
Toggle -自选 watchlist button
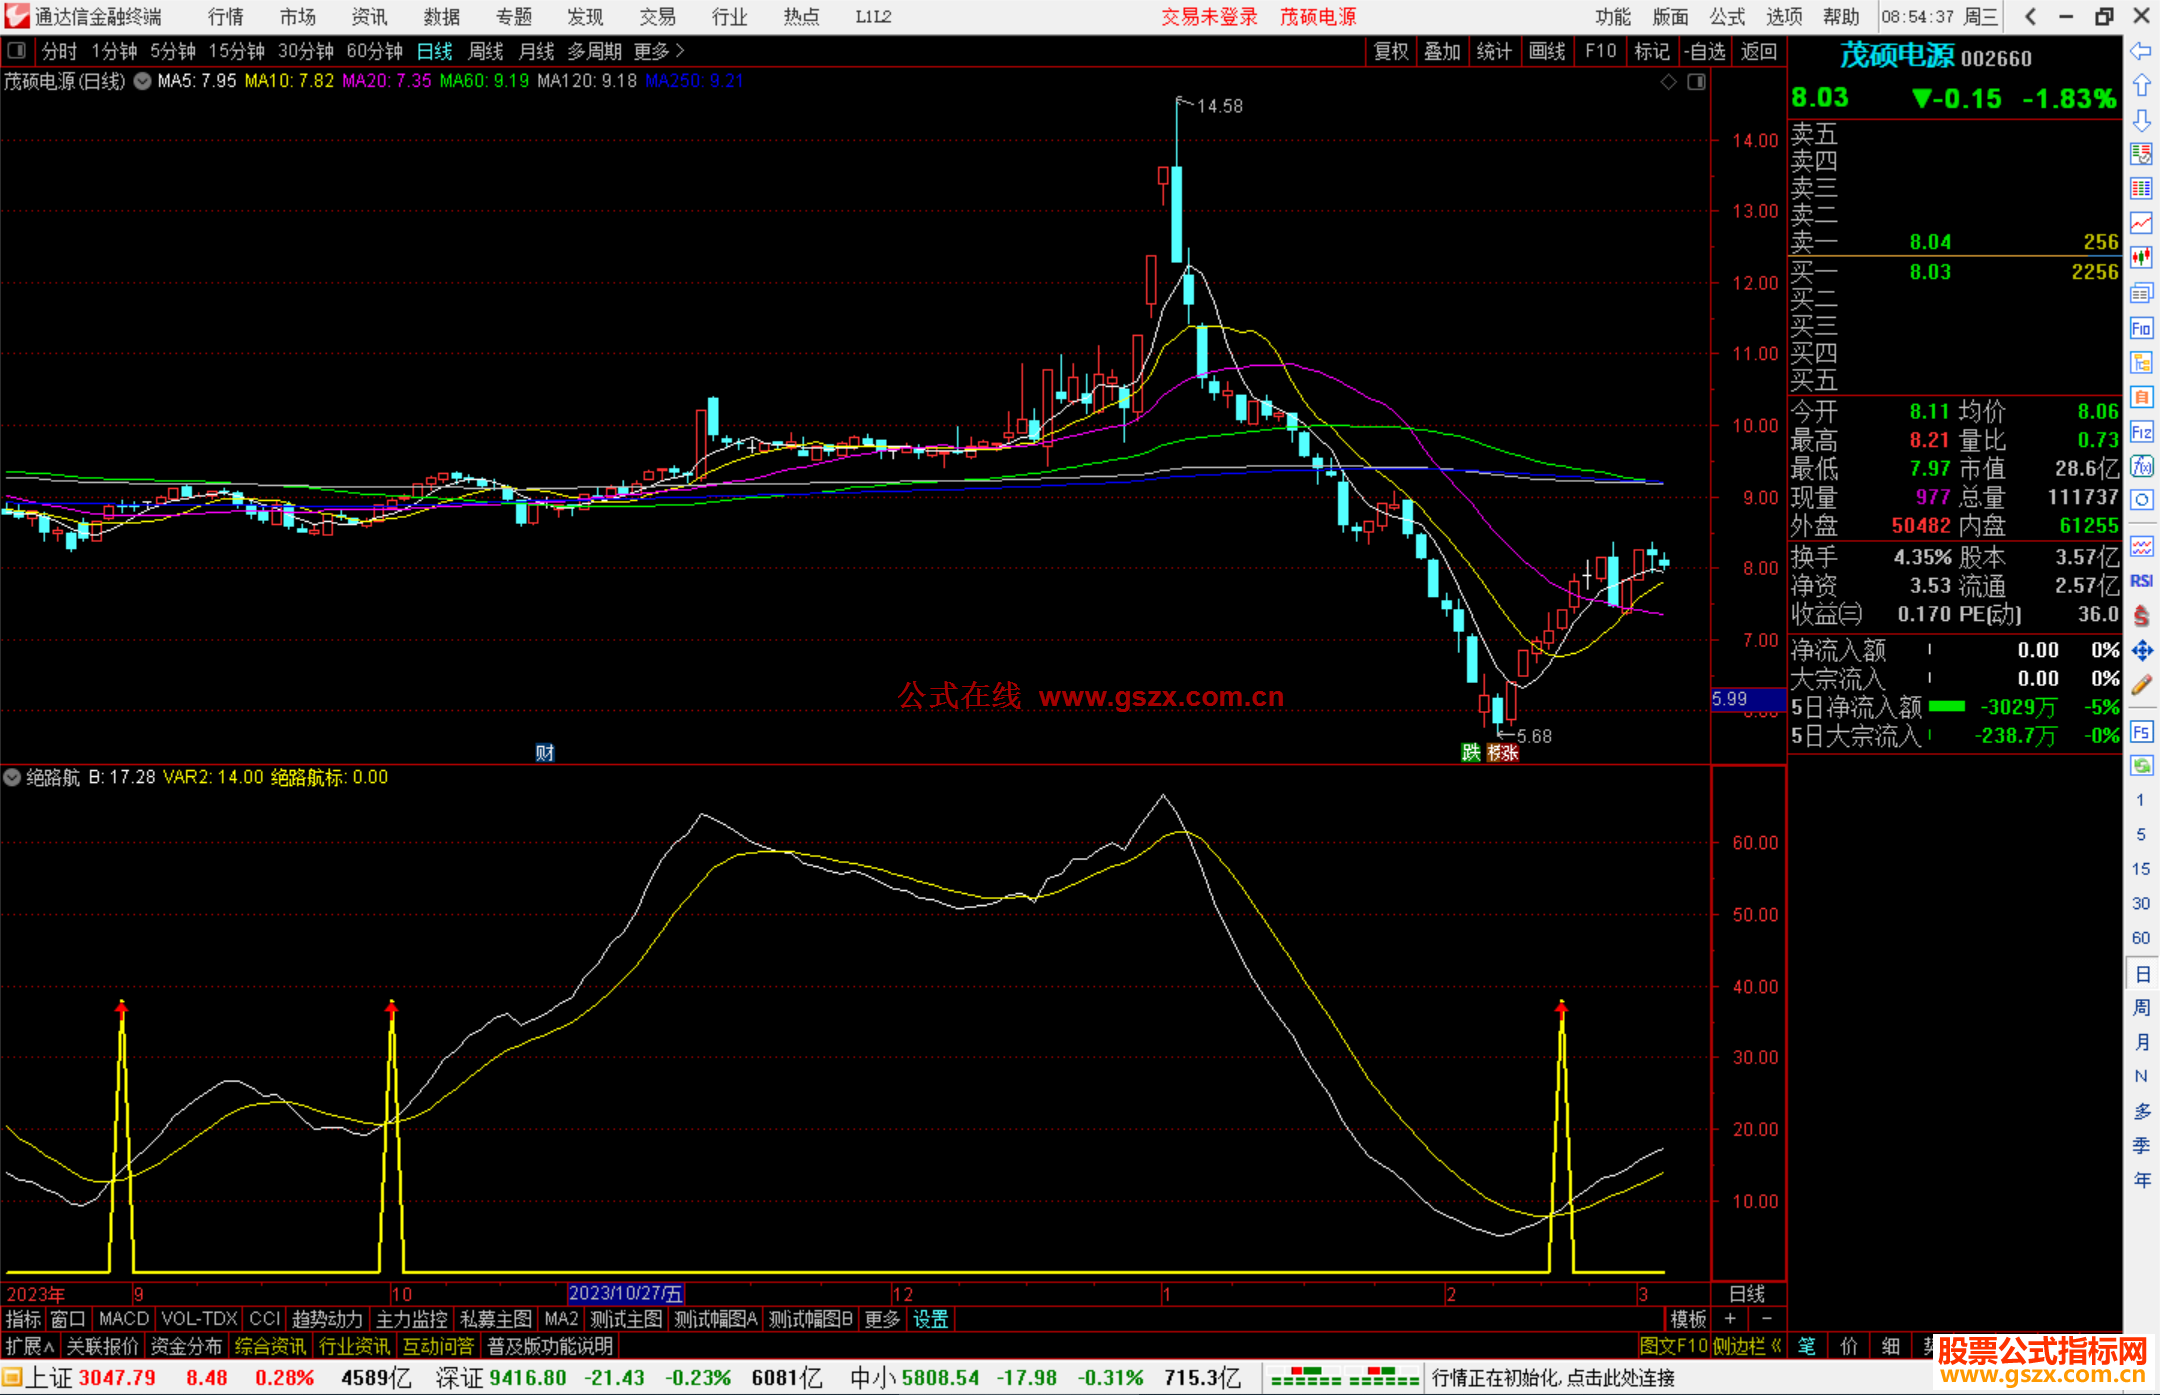click(1704, 51)
